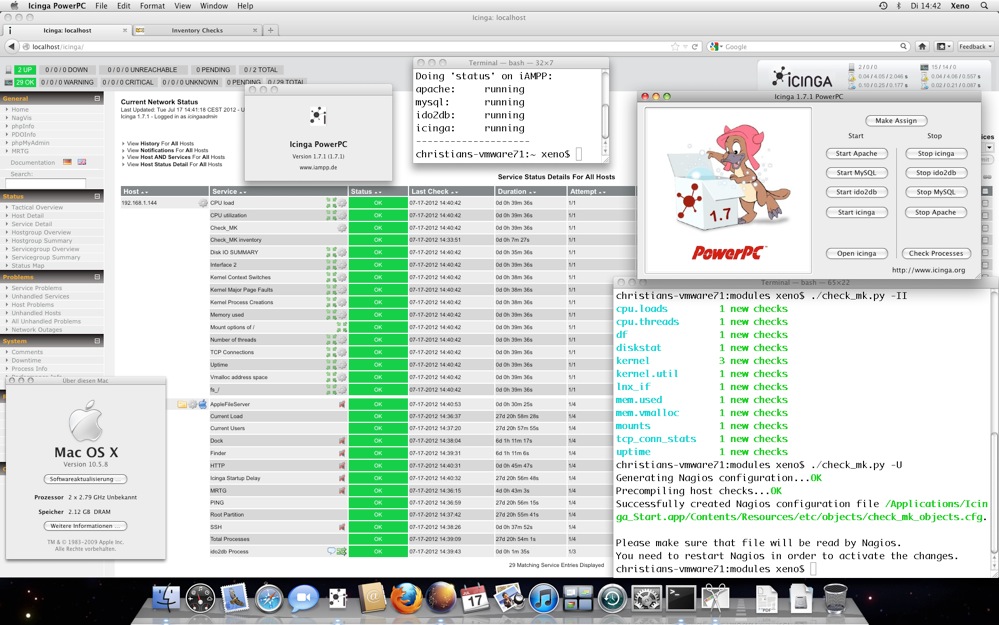The width and height of the screenshot is (999, 625).
Task: Open Dashboard from the Dock
Action: pyautogui.click(x=201, y=599)
